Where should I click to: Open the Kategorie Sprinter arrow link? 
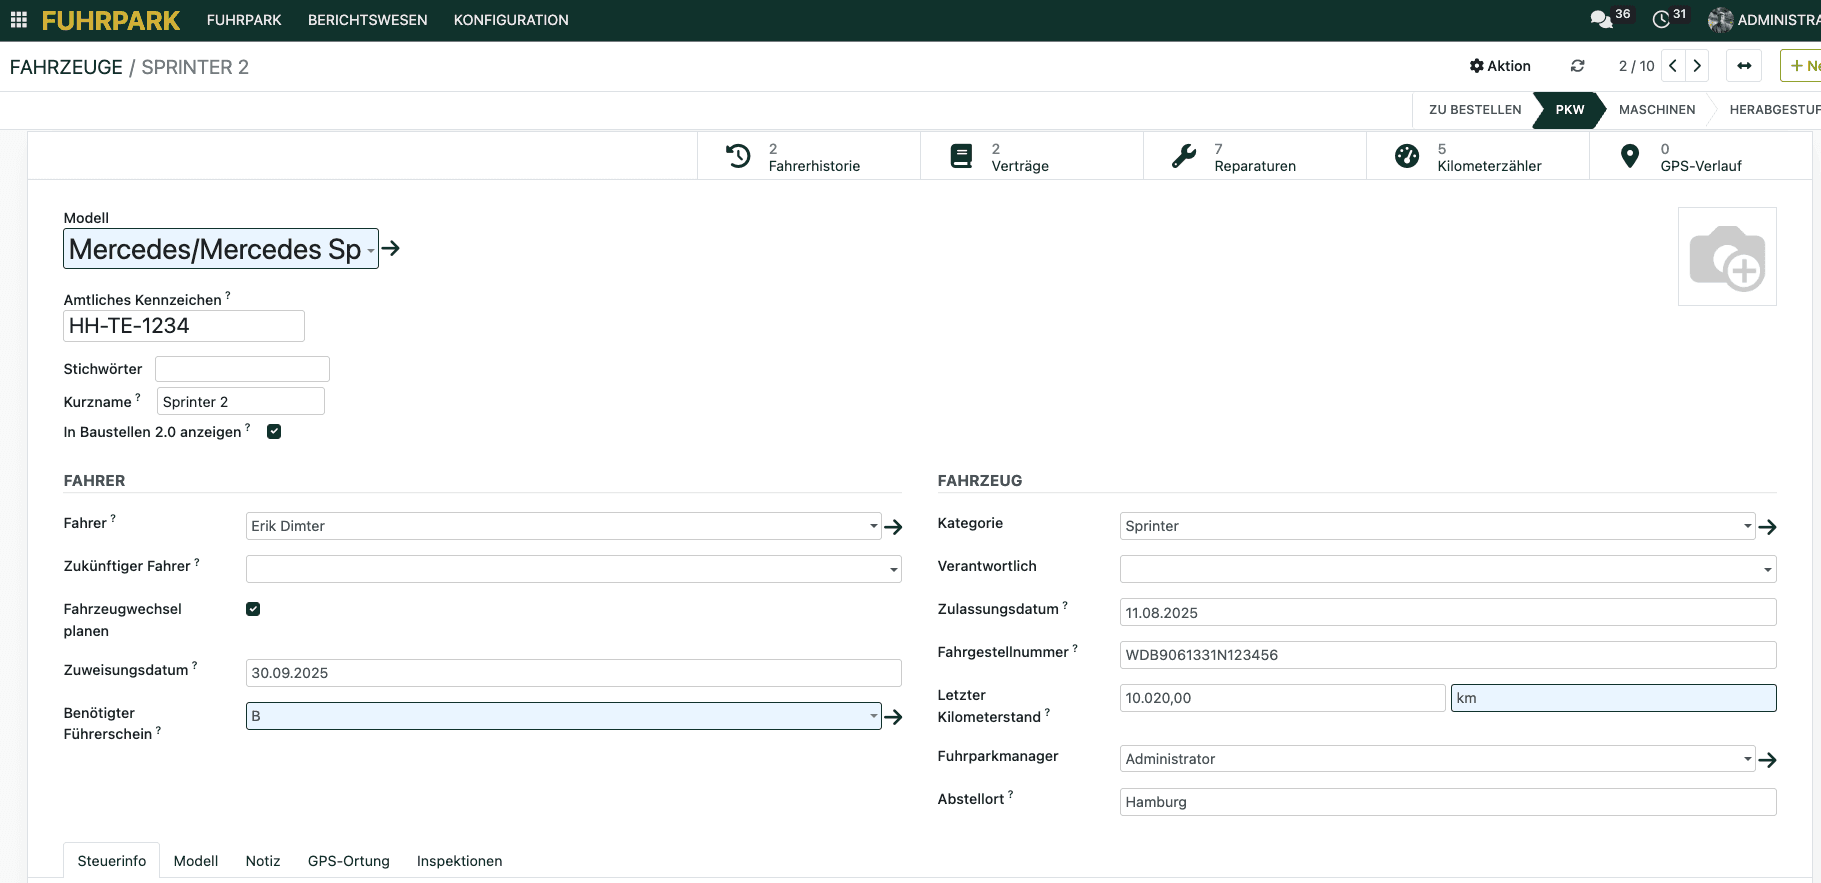tap(1767, 527)
